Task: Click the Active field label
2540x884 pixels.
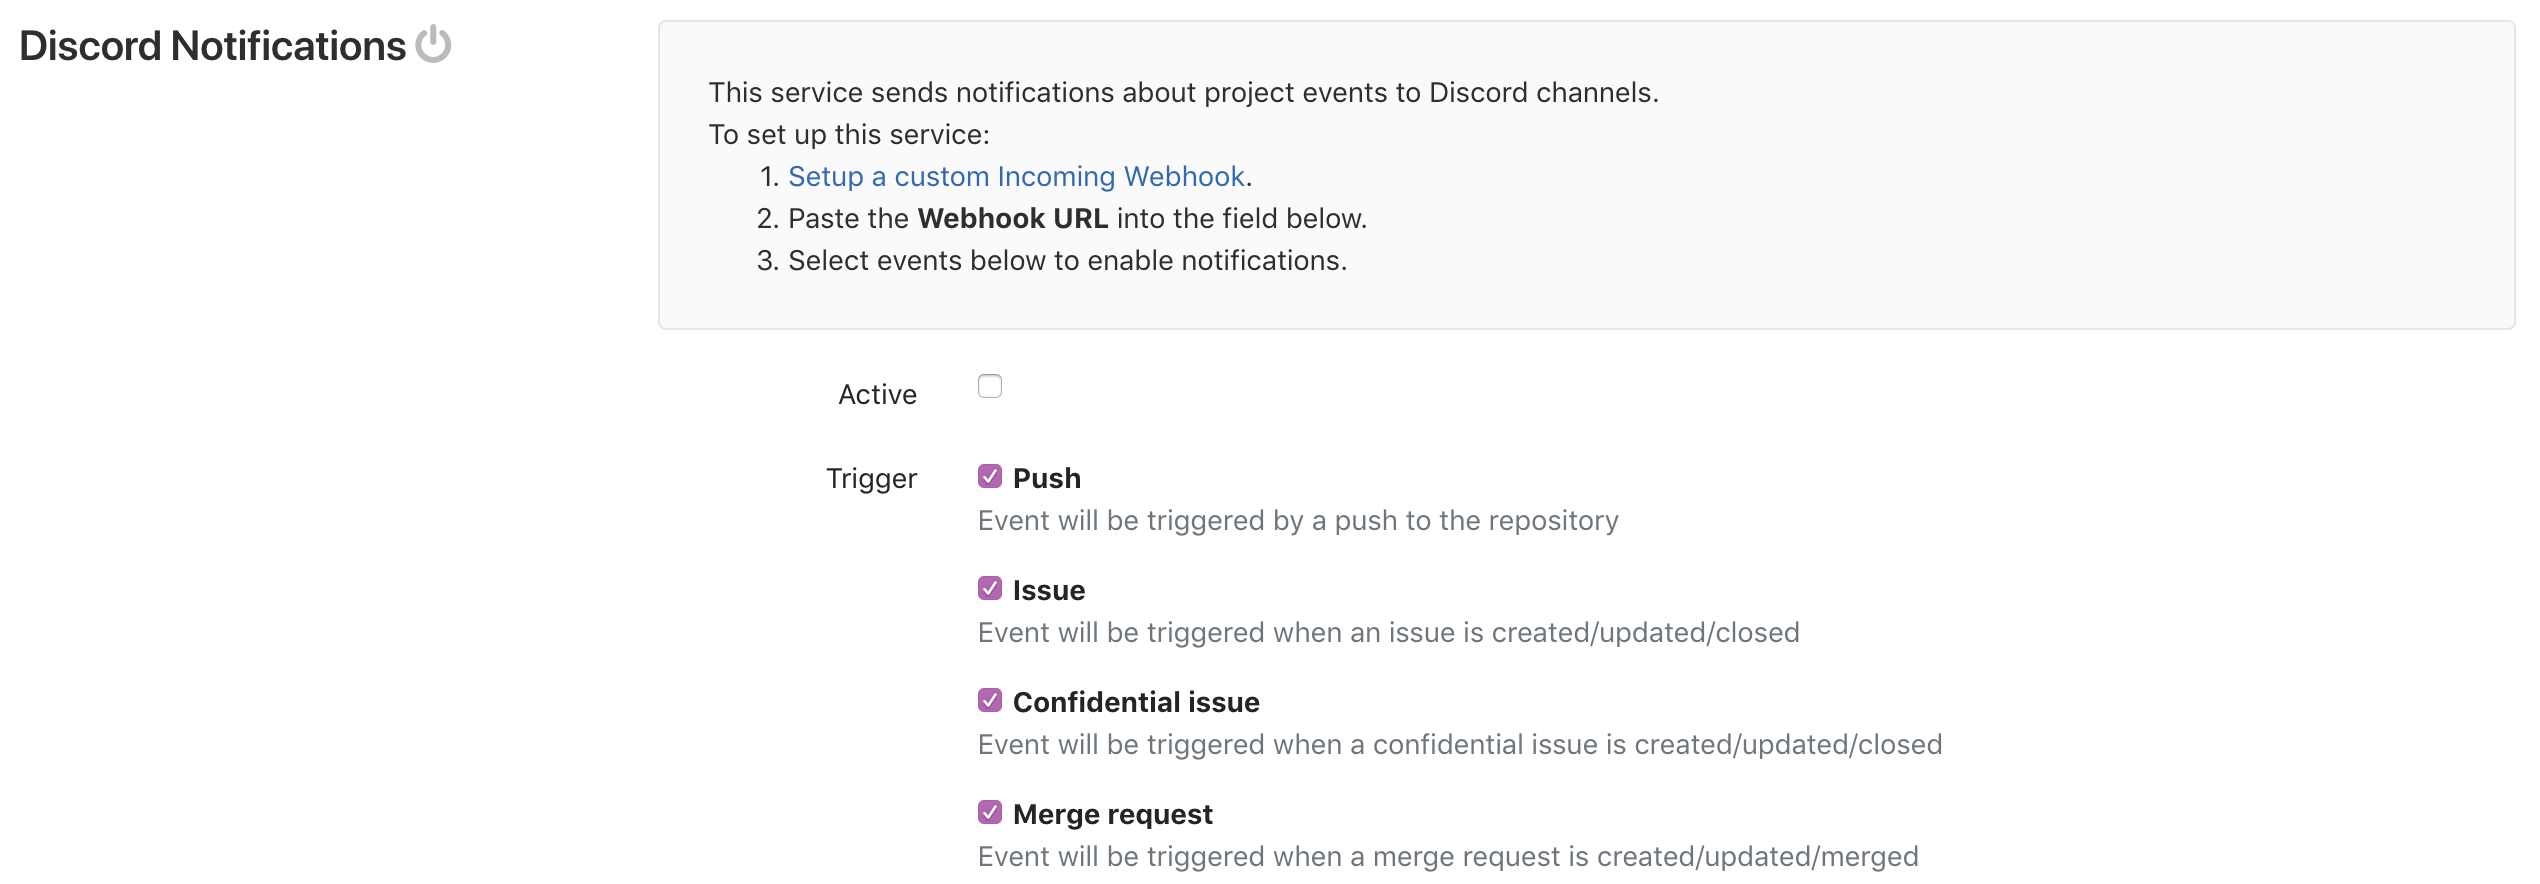Action: point(877,395)
